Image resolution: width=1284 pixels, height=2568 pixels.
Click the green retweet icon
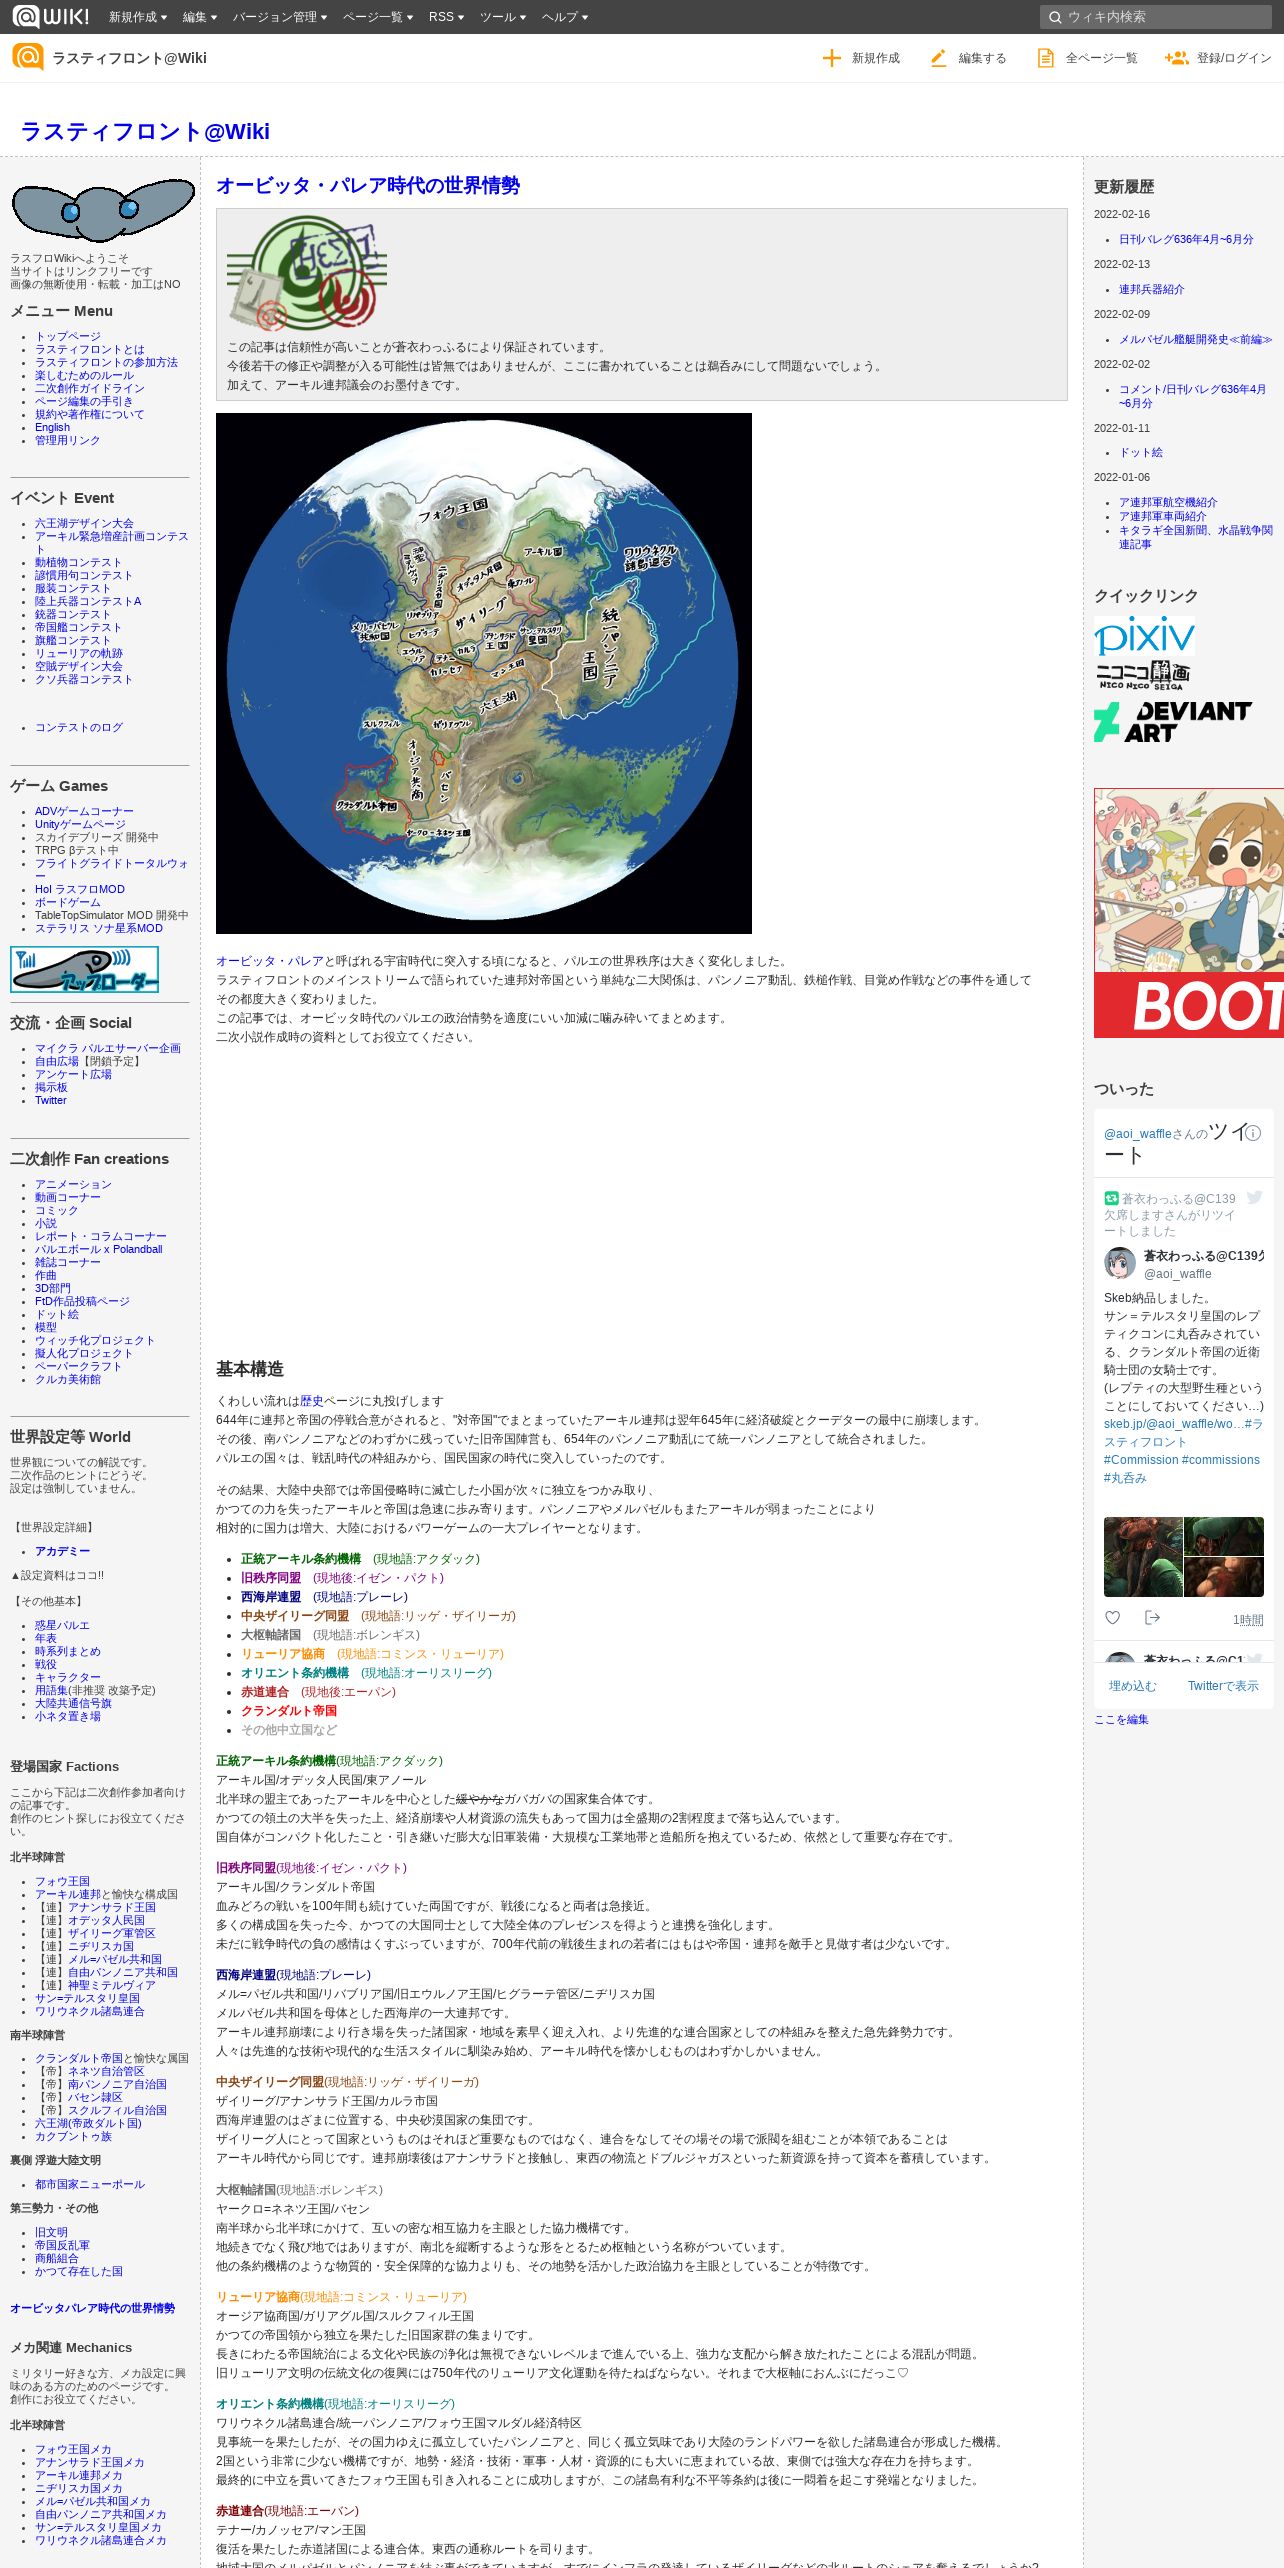coord(1111,1198)
